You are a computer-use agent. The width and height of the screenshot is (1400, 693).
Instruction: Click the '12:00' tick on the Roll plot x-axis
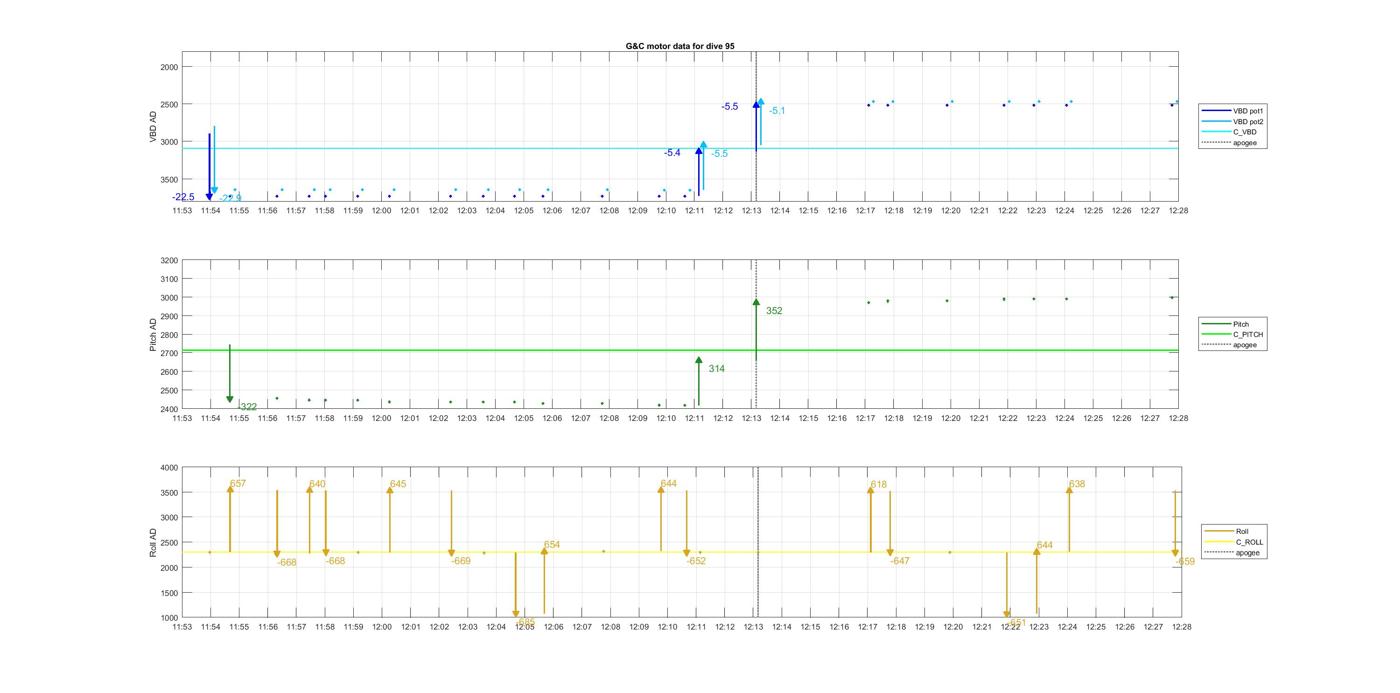click(x=382, y=627)
